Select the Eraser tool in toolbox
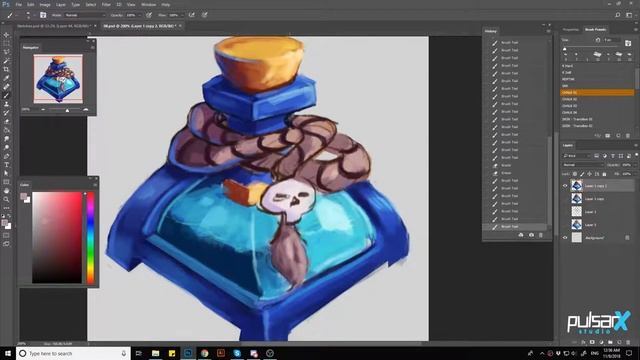Screen dimensions: 640x360 (x=6, y=121)
